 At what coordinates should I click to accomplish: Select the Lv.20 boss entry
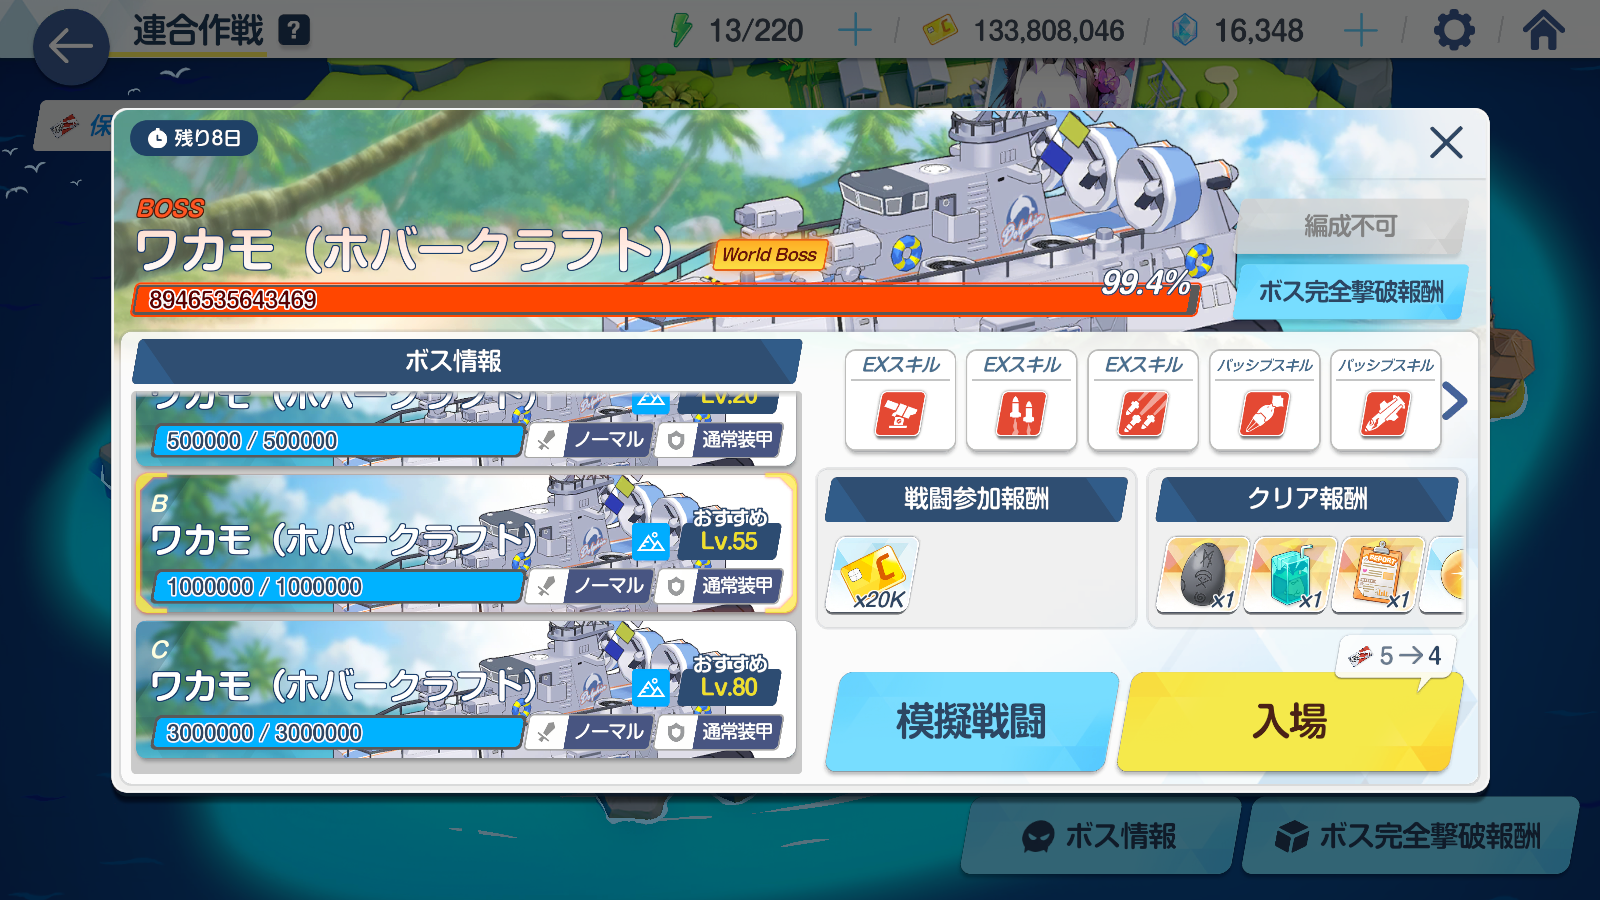tap(466, 428)
